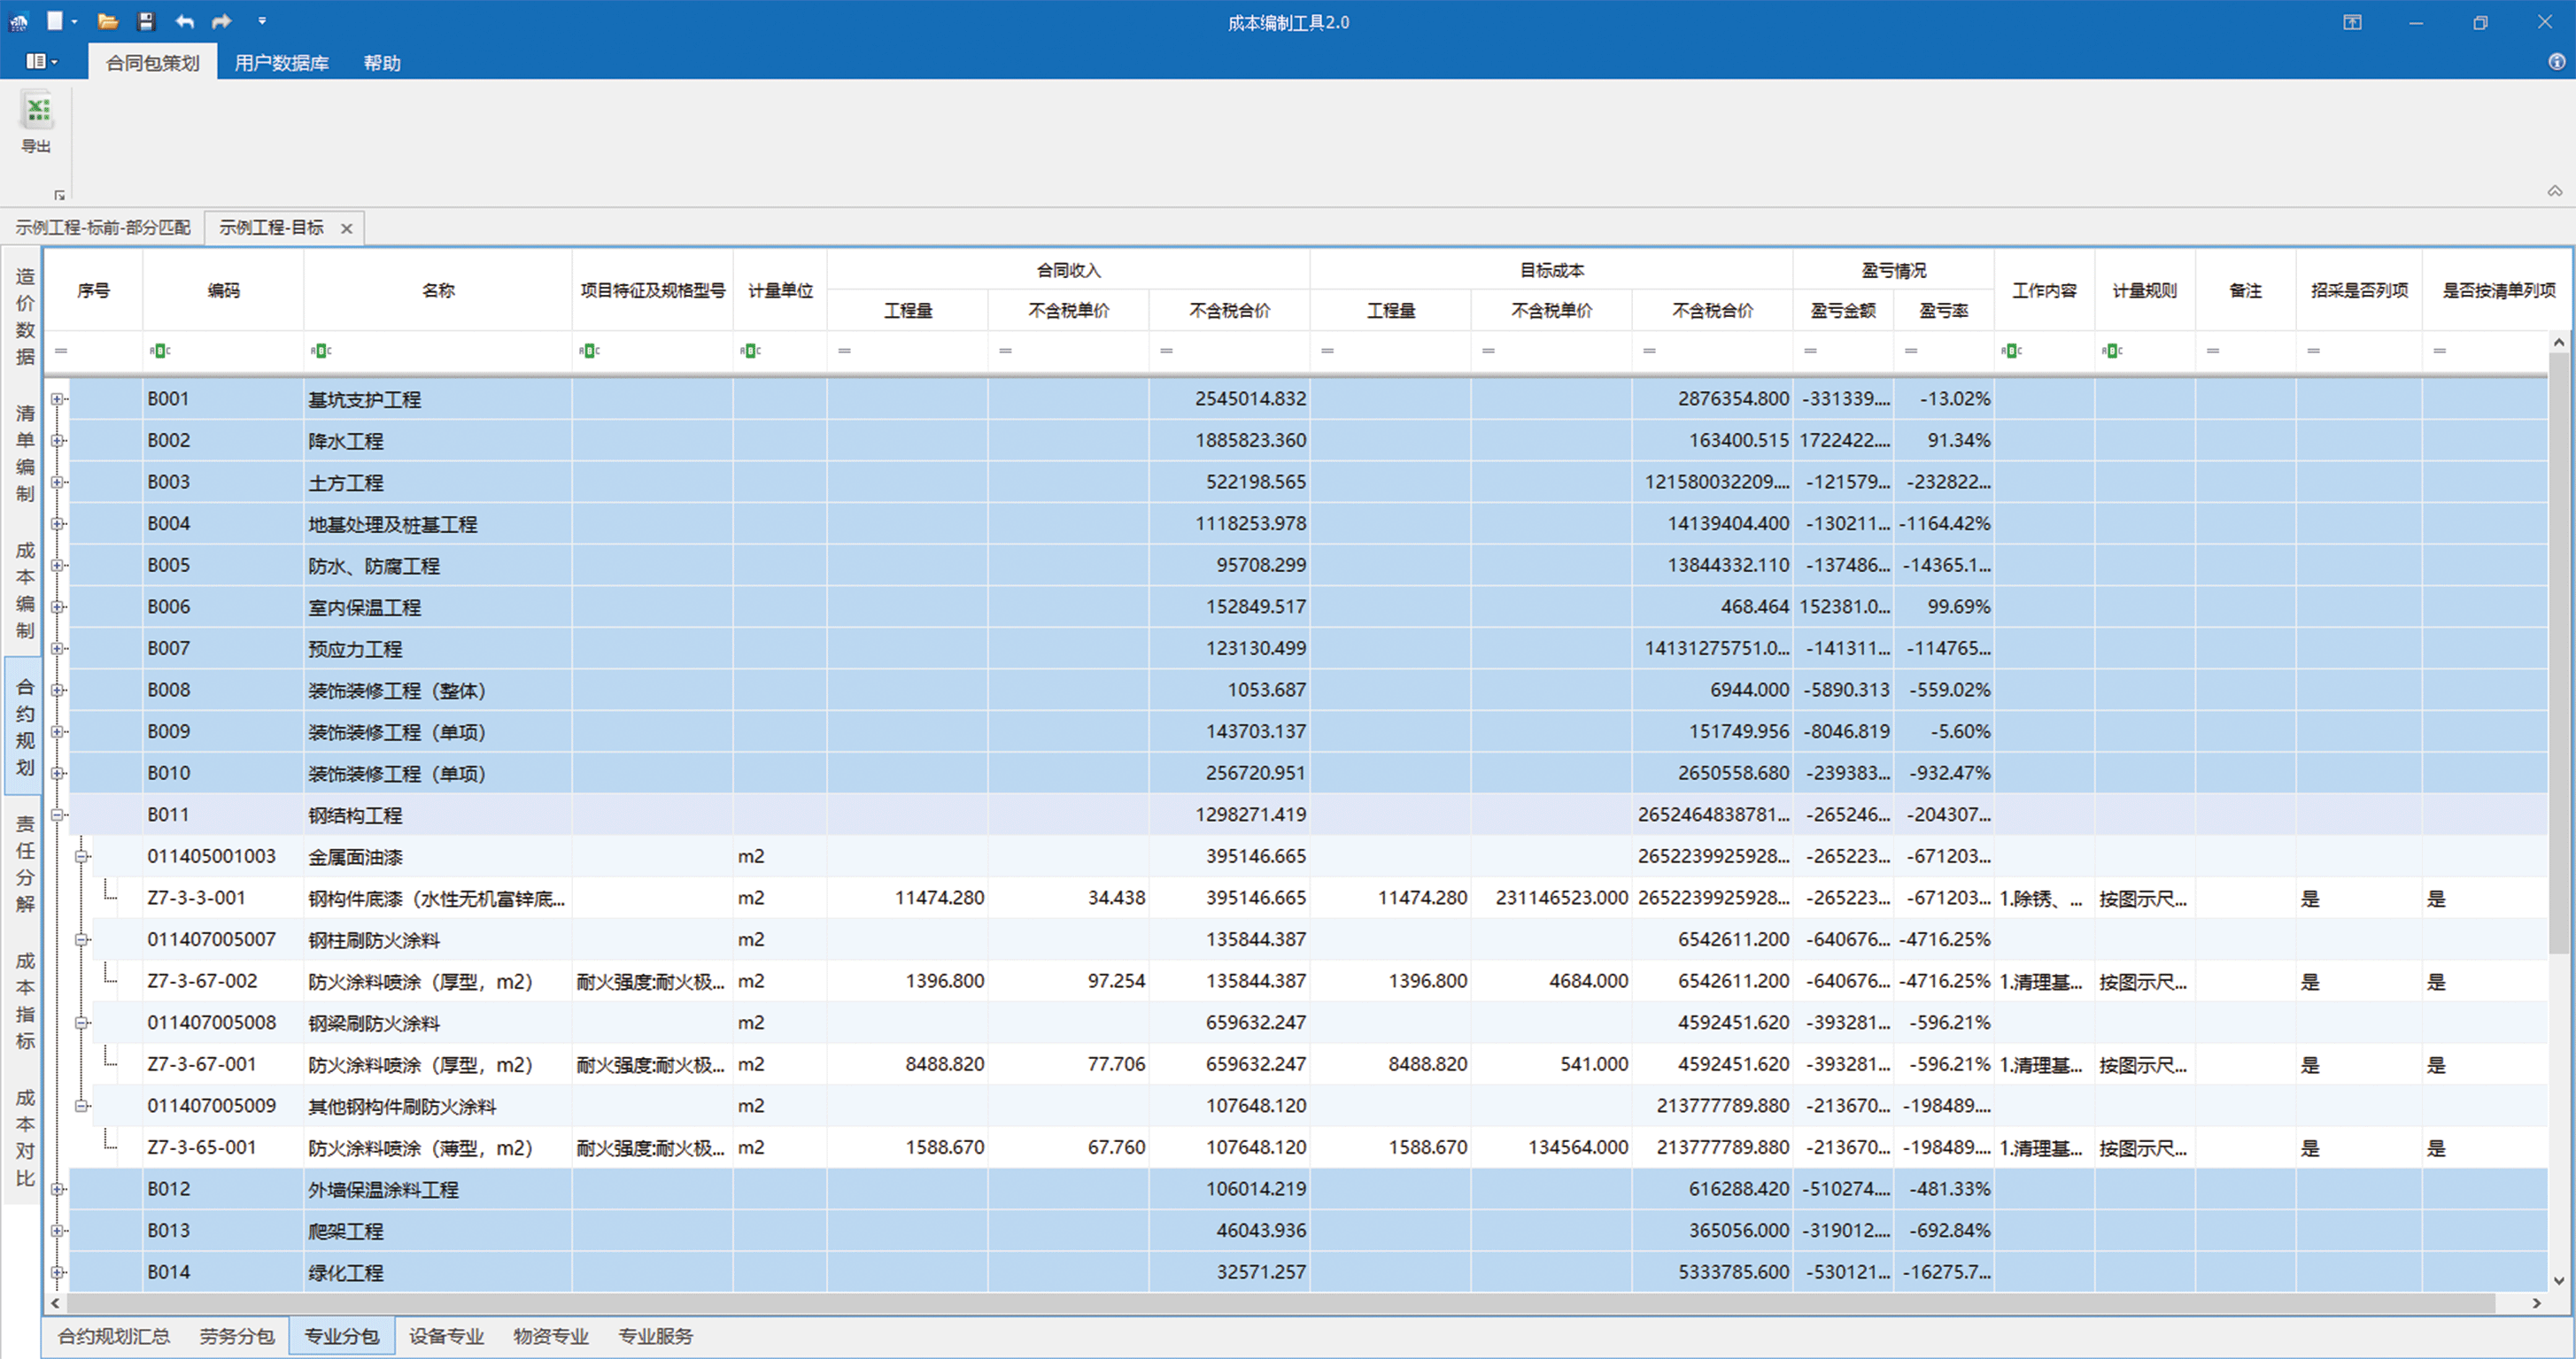Open the 用户数据库 ribbon tab
2576x1359 pixels.
tap(281, 63)
